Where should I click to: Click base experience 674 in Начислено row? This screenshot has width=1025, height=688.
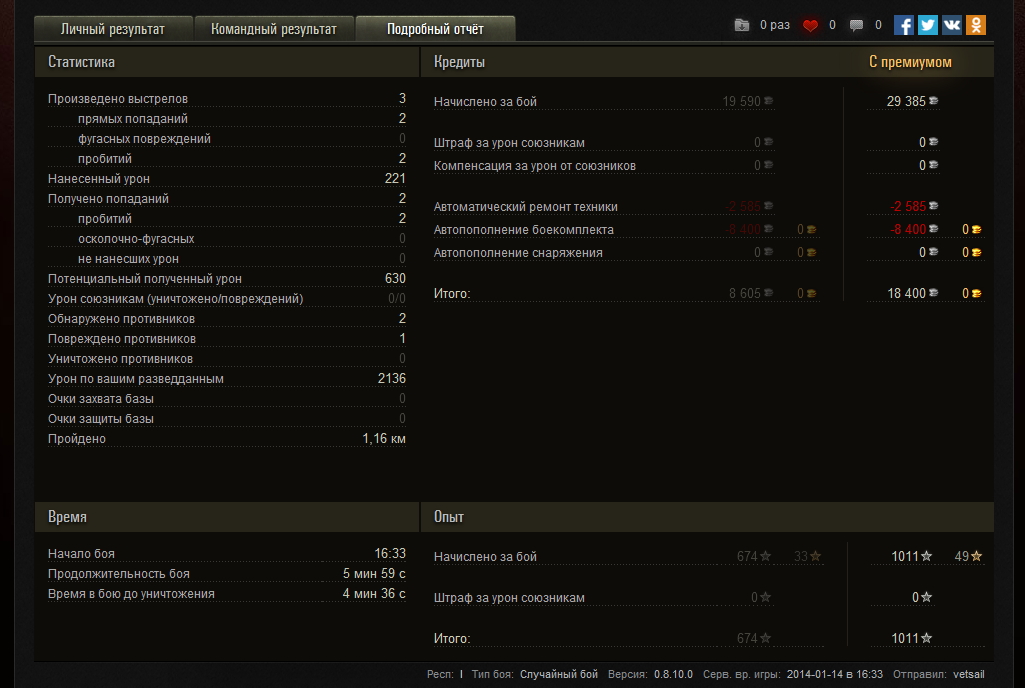(x=747, y=557)
